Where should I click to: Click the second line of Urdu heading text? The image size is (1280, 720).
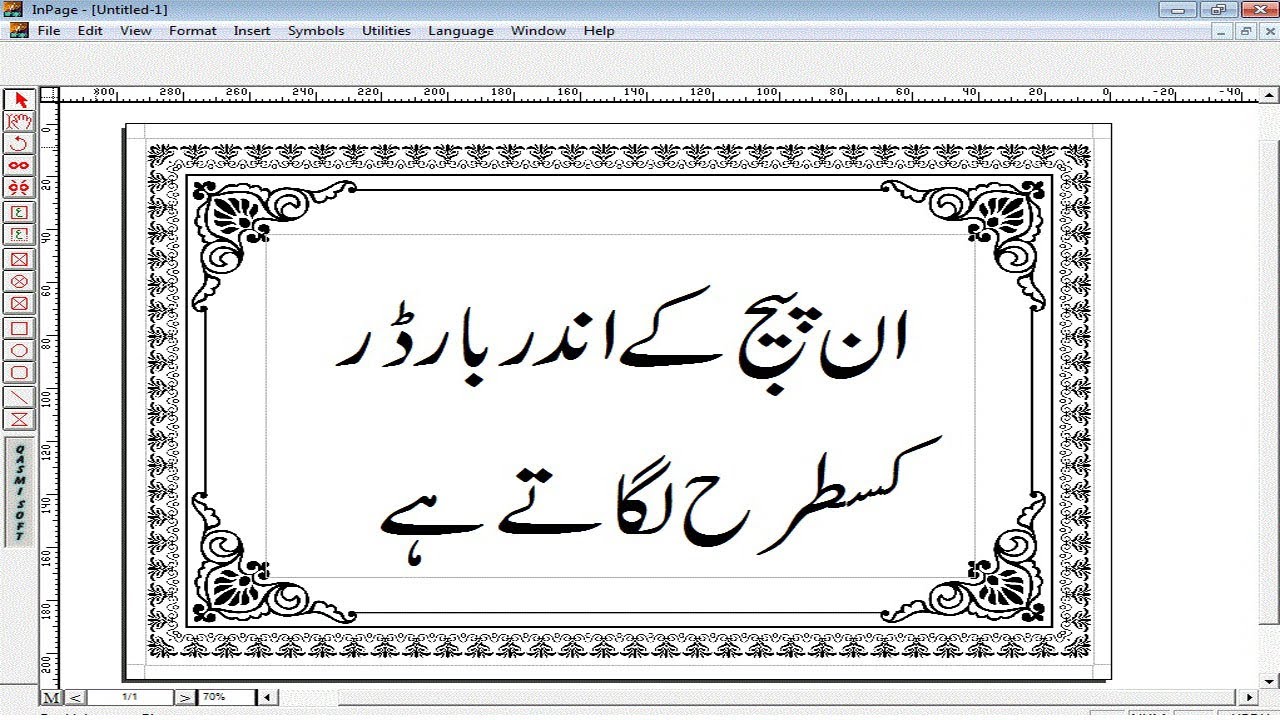[660, 500]
